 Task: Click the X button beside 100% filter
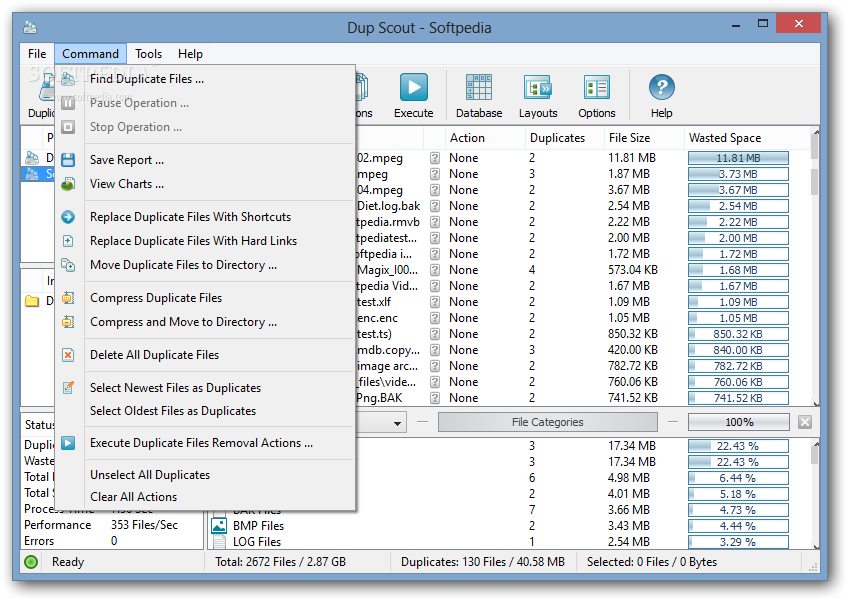[x=805, y=422]
